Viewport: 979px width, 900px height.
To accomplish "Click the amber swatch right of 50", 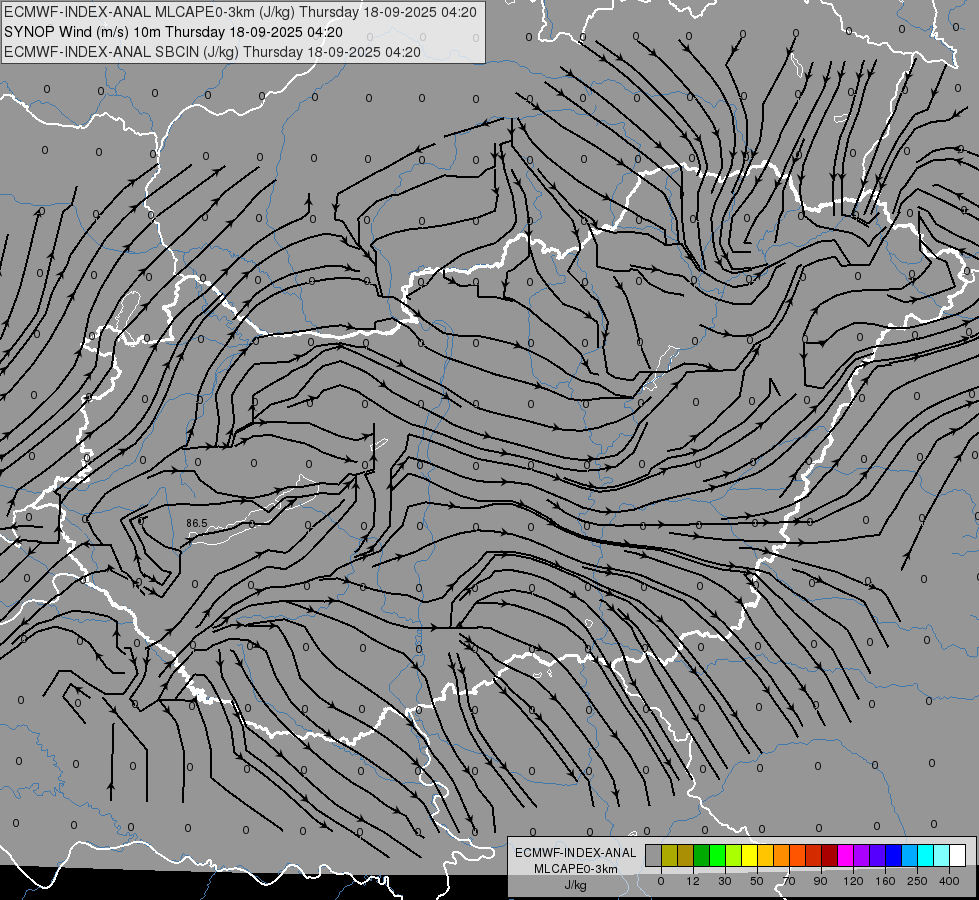I will (765, 855).
